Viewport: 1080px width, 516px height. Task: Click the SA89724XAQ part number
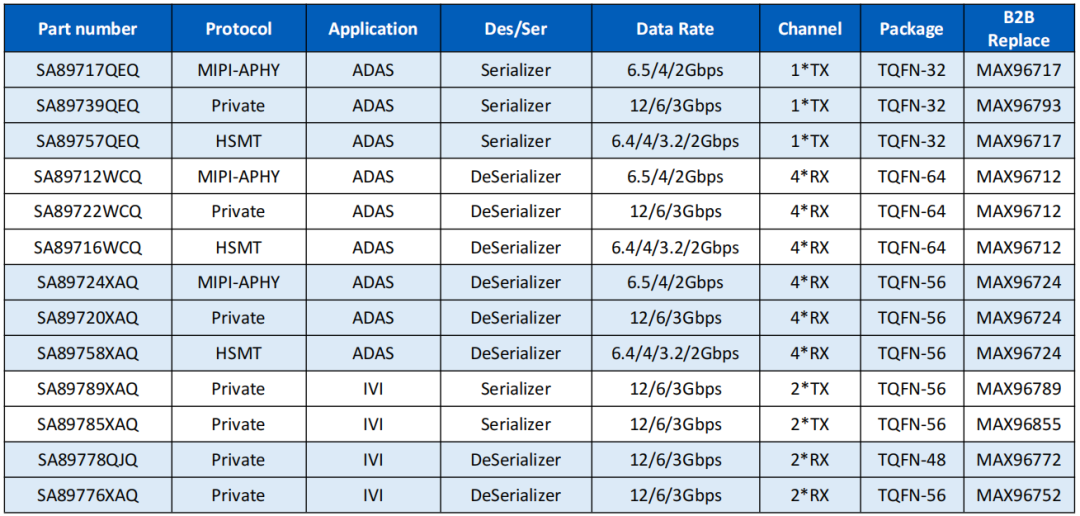tap(88, 282)
